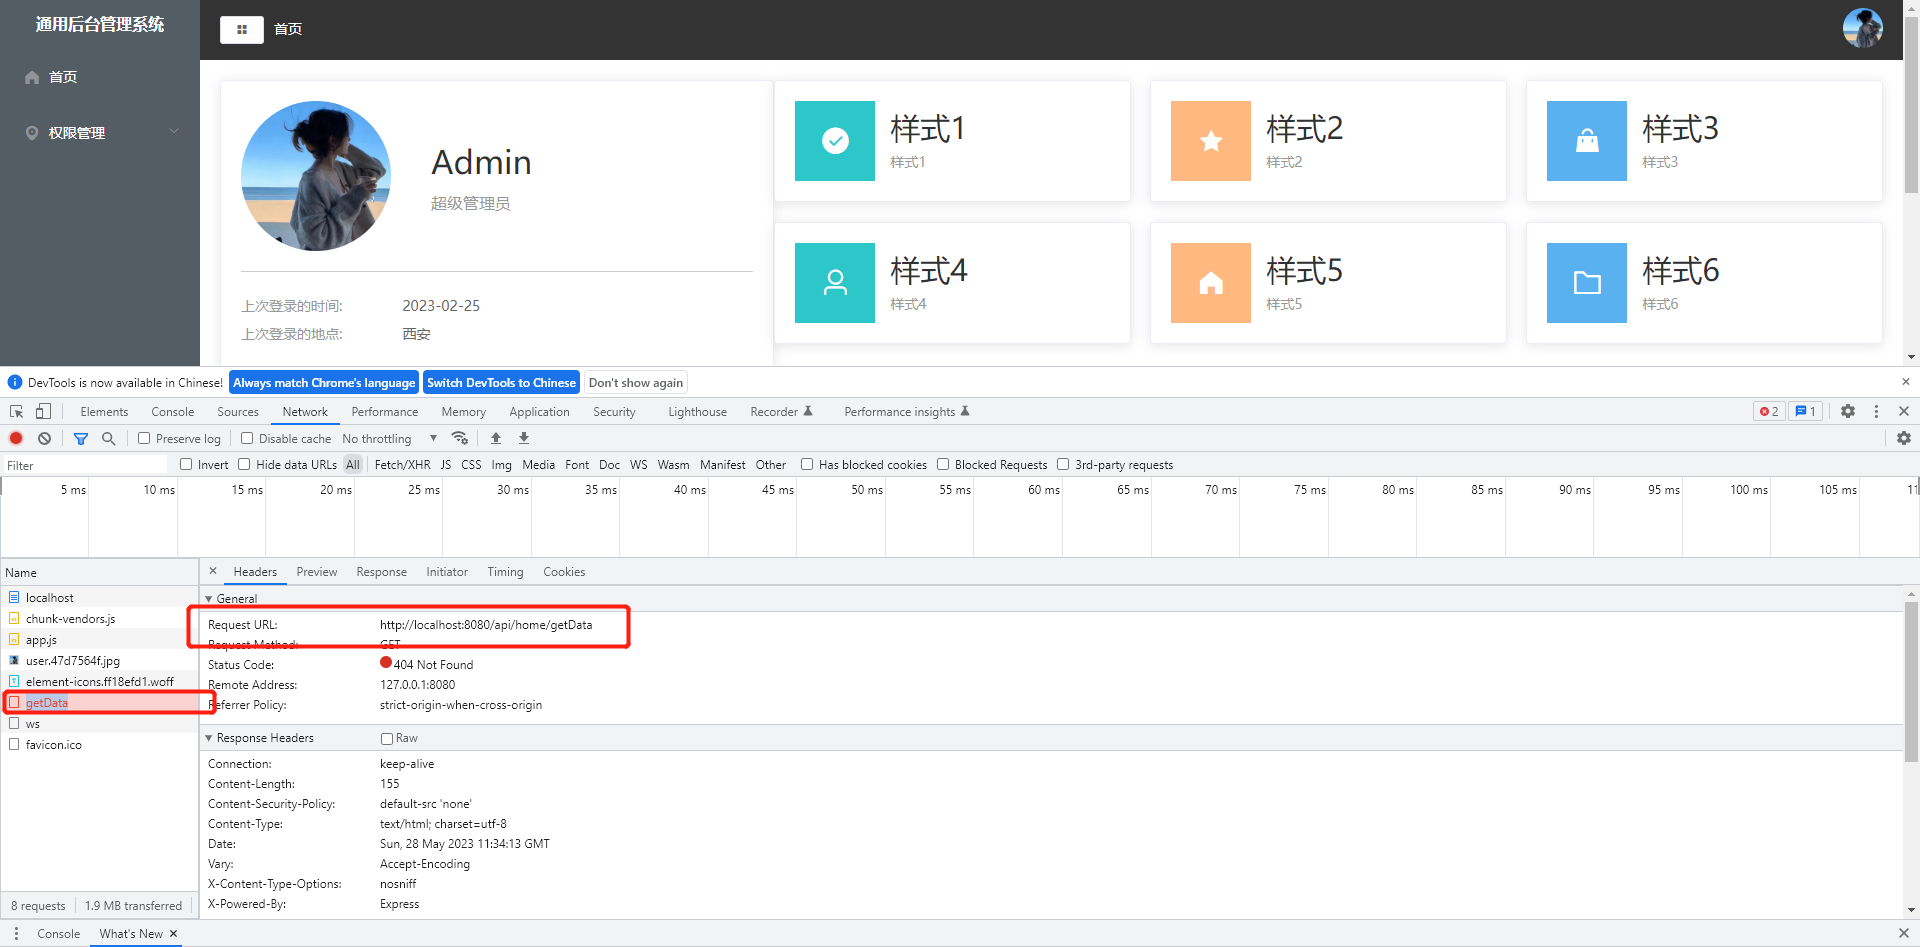This screenshot has height=947, width=1920.
Task: Expand the 权限管理 sidebar menu
Action: pyautogui.click(x=100, y=133)
